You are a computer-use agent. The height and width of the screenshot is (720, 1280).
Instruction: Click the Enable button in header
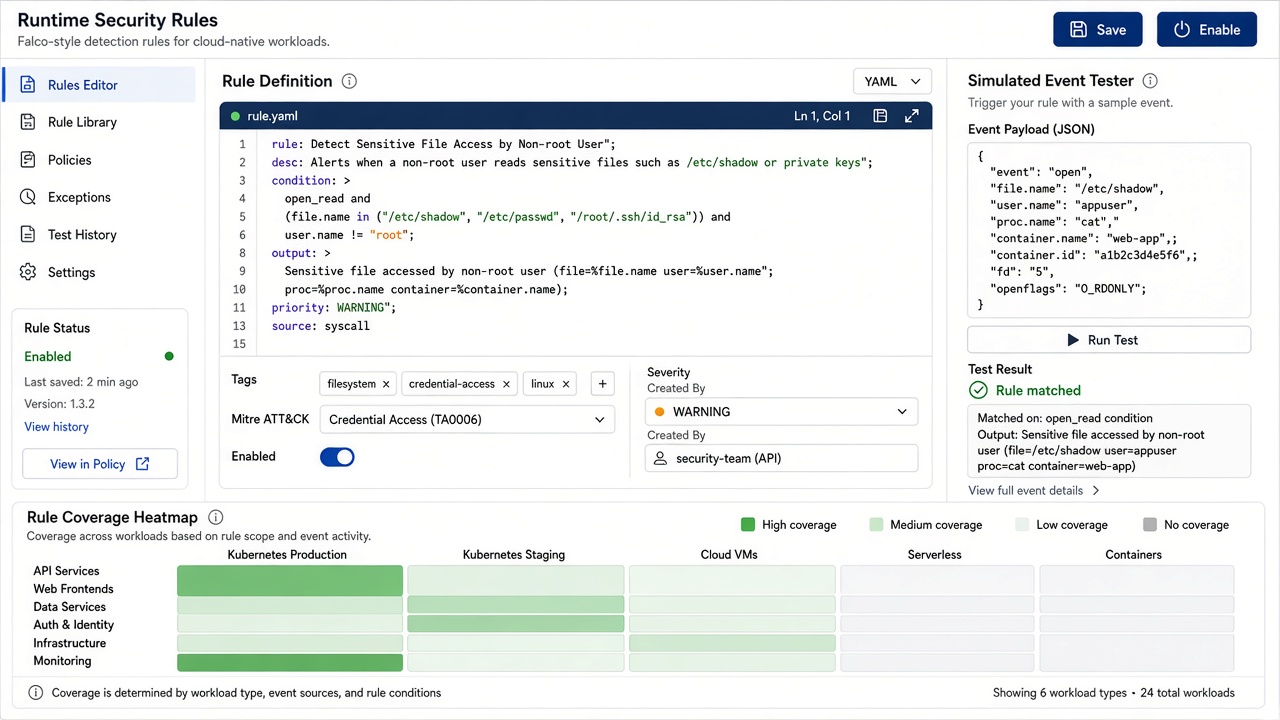(1206, 30)
